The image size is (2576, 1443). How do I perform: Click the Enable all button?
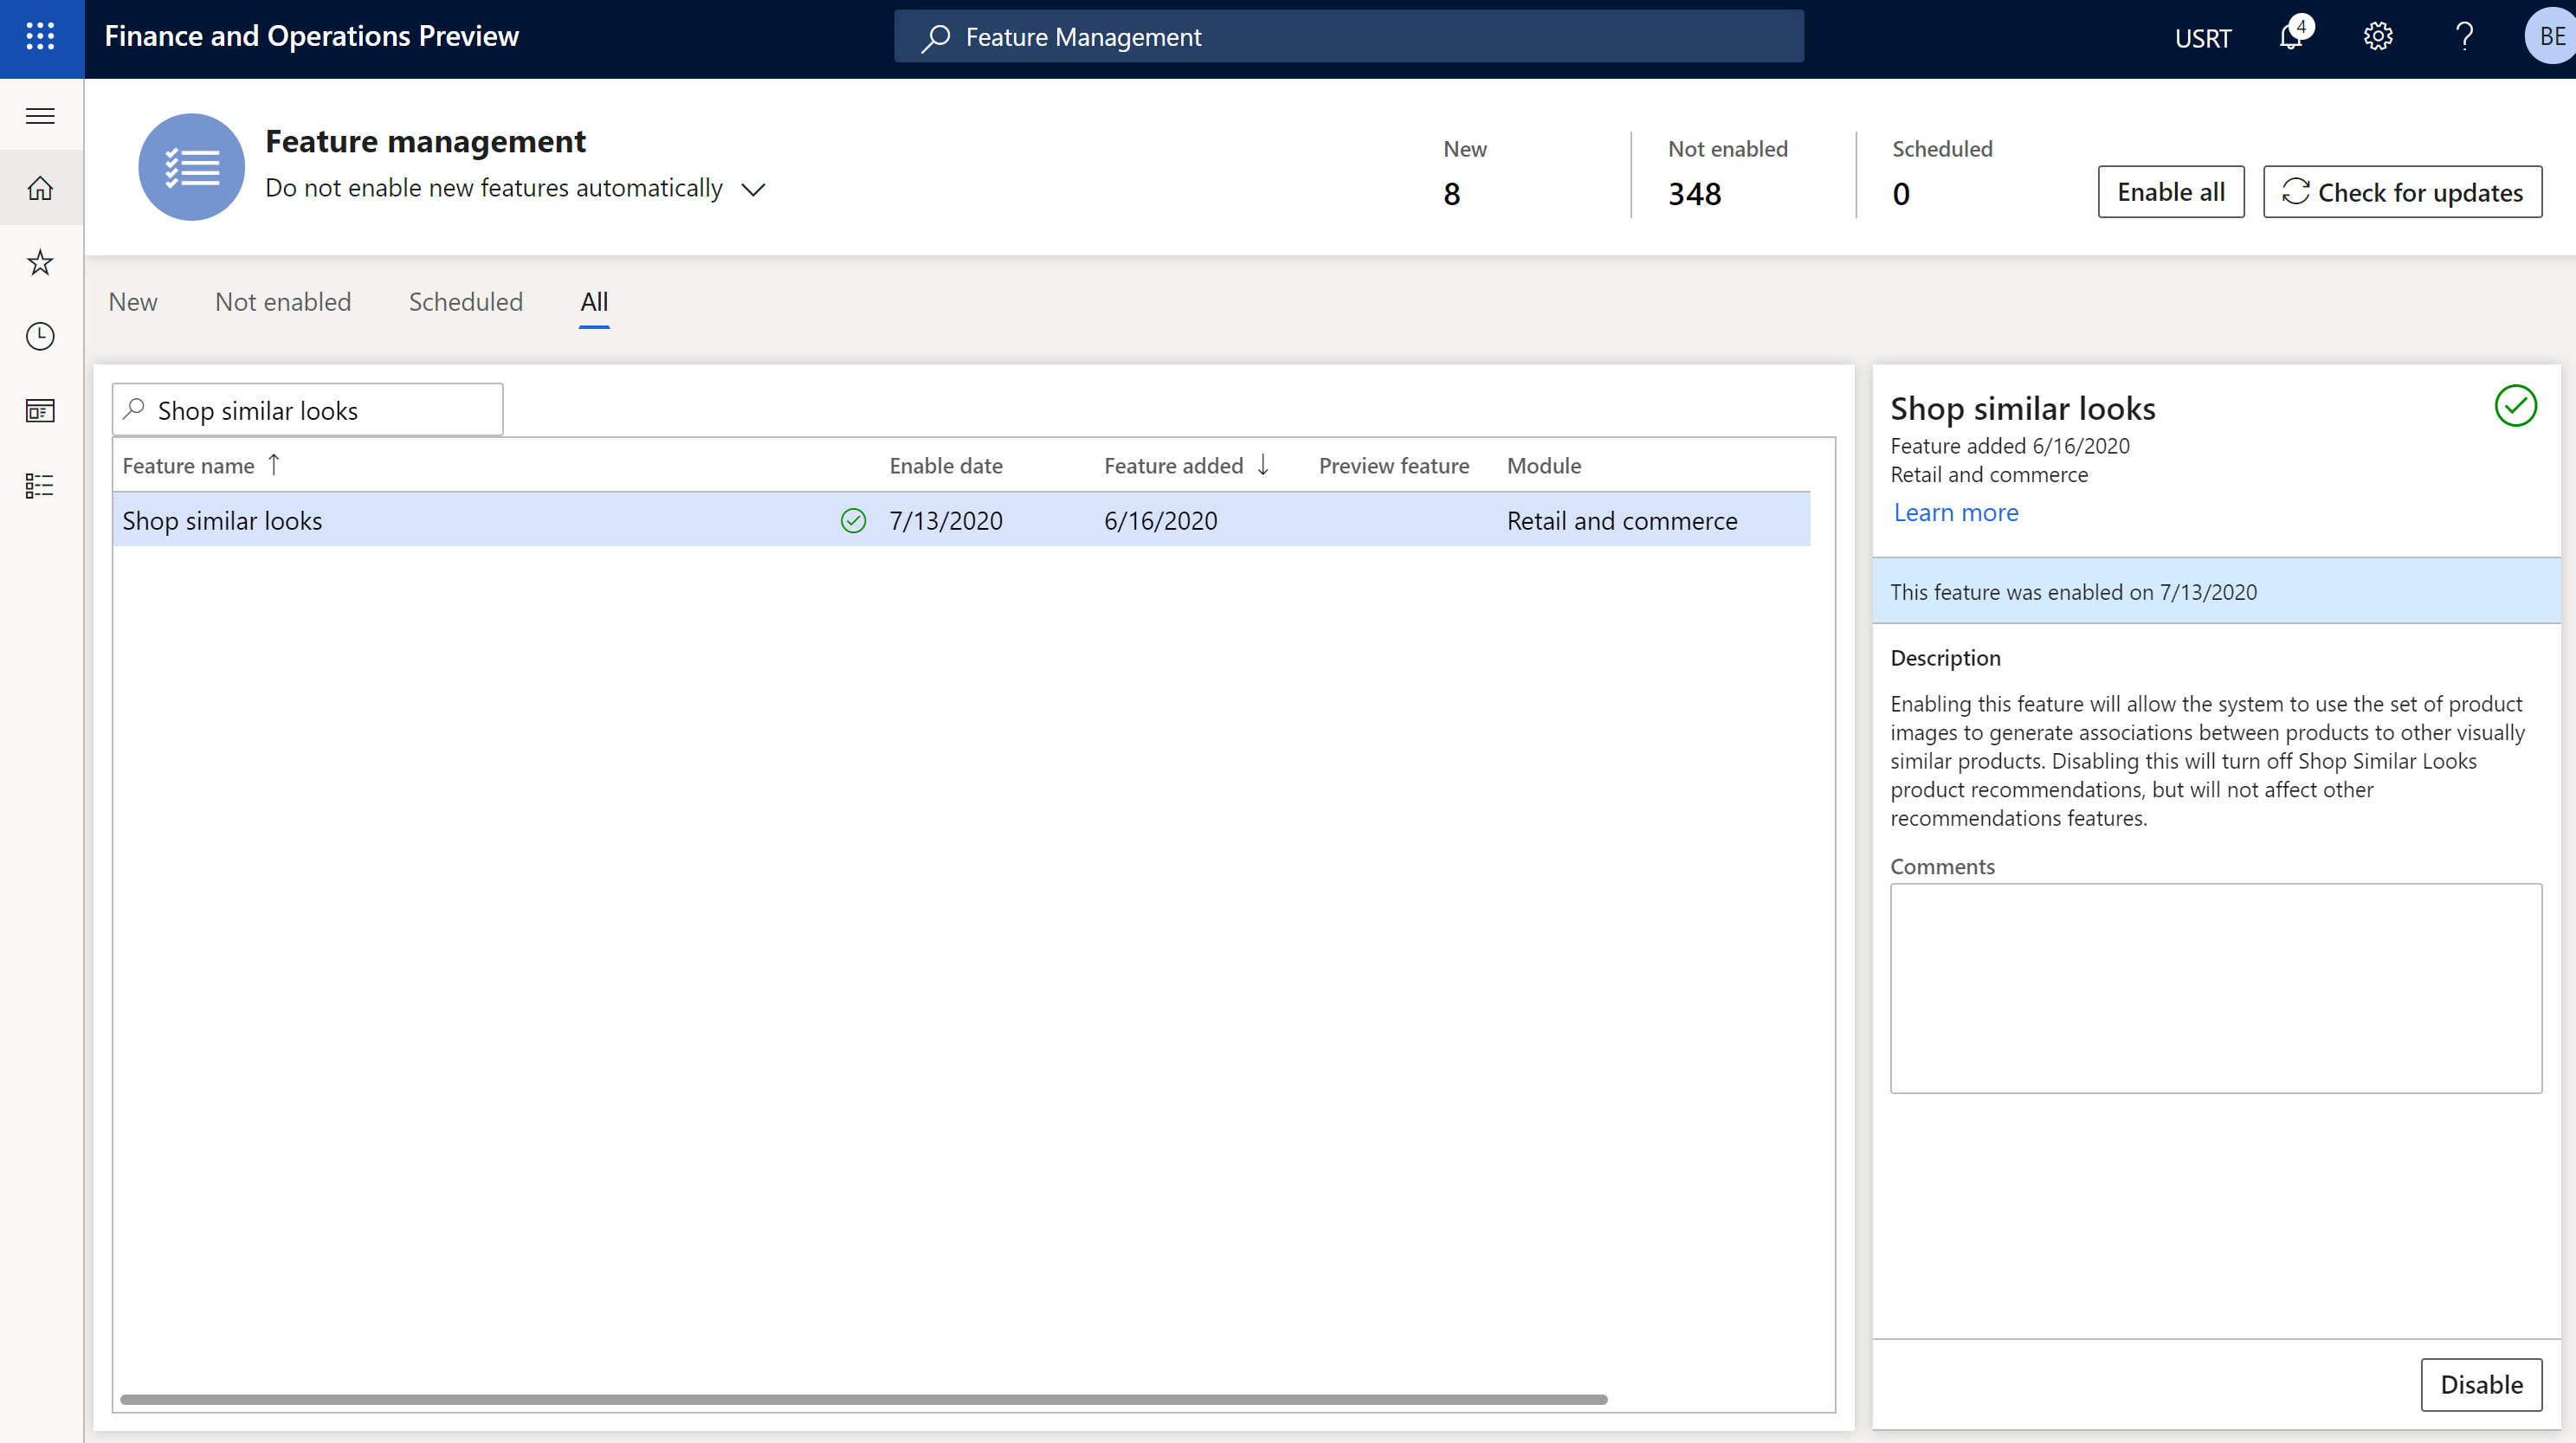(2171, 191)
